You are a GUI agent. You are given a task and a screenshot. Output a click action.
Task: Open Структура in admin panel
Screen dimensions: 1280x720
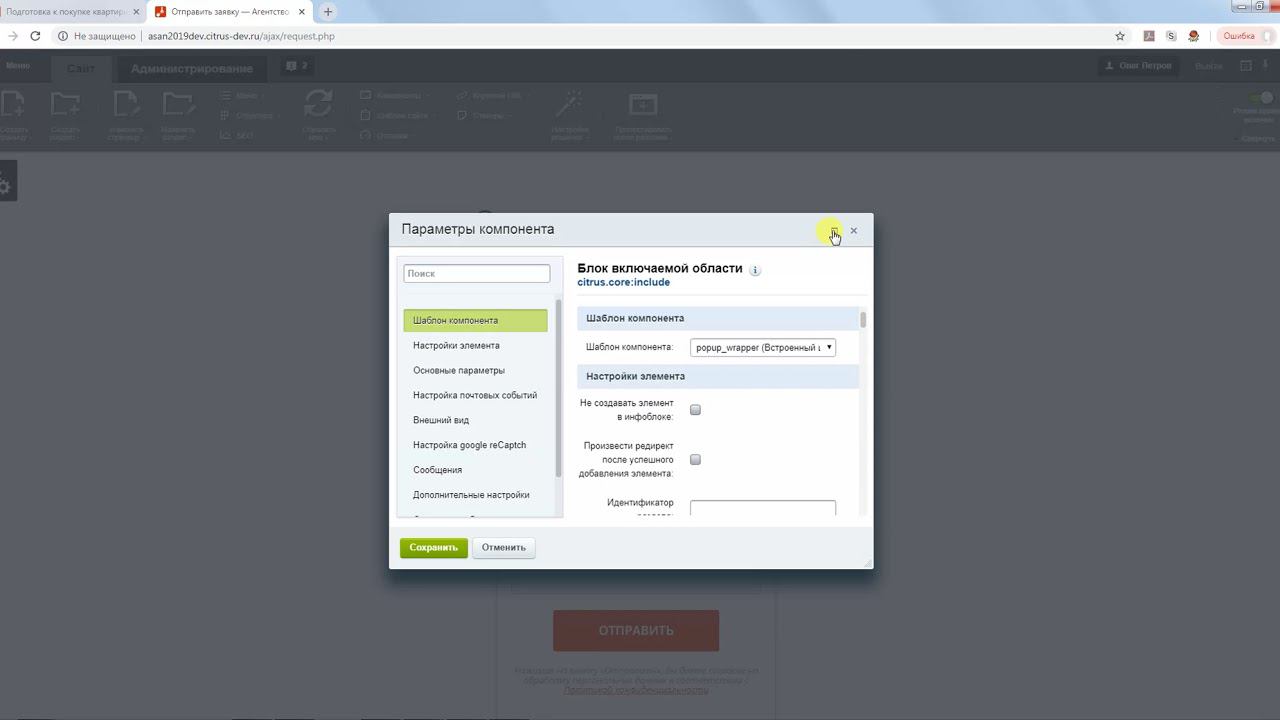click(x=249, y=115)
